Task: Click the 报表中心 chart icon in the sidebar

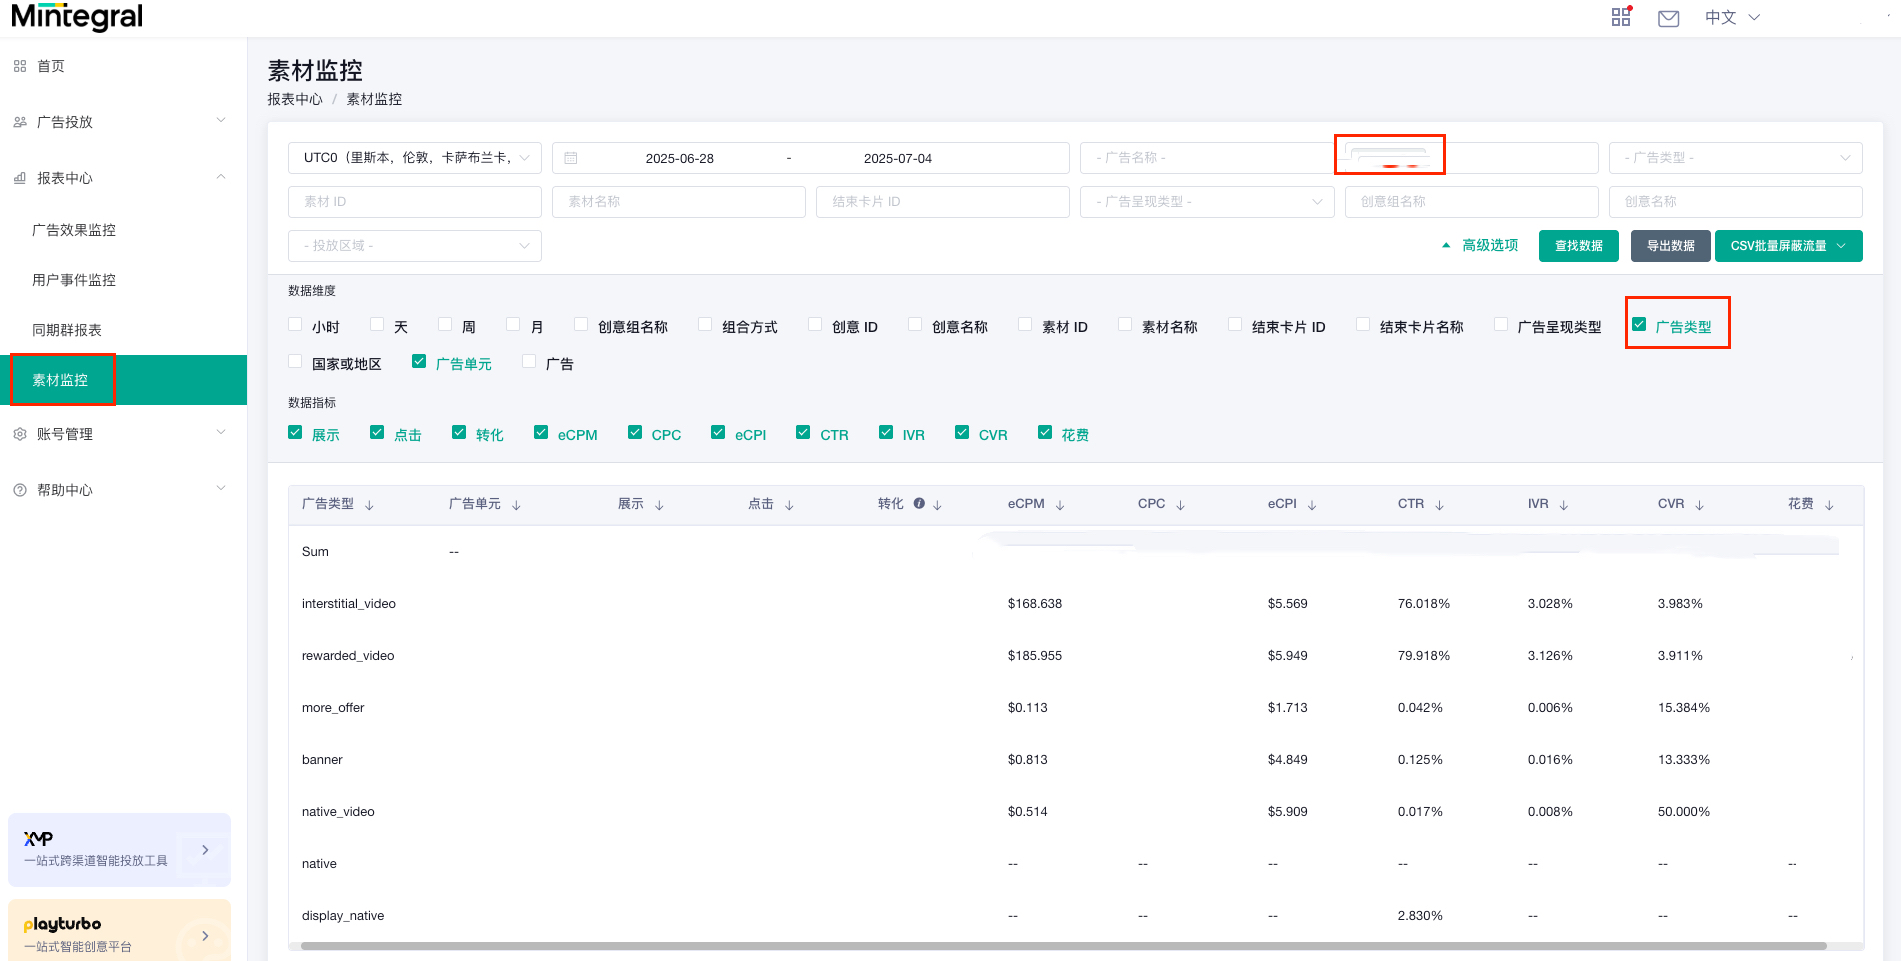Action: coord(20,177)
